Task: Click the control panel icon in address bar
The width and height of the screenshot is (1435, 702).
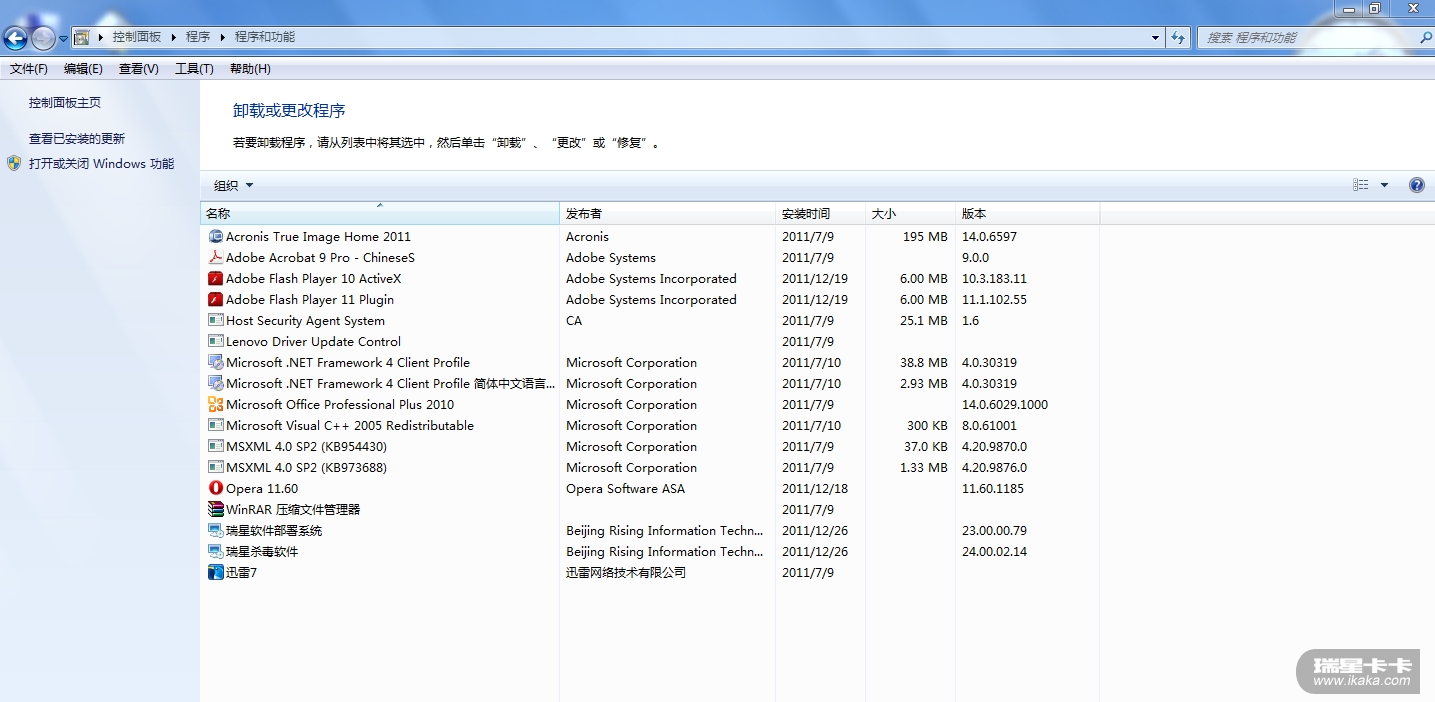Action: pos(82,37)
